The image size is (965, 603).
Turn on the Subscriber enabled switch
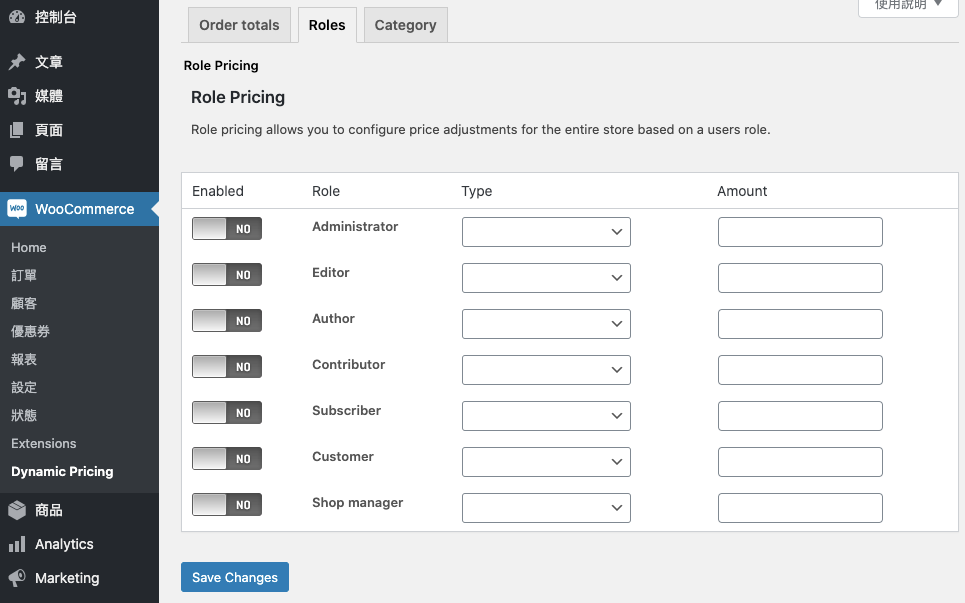pos(227,413)
